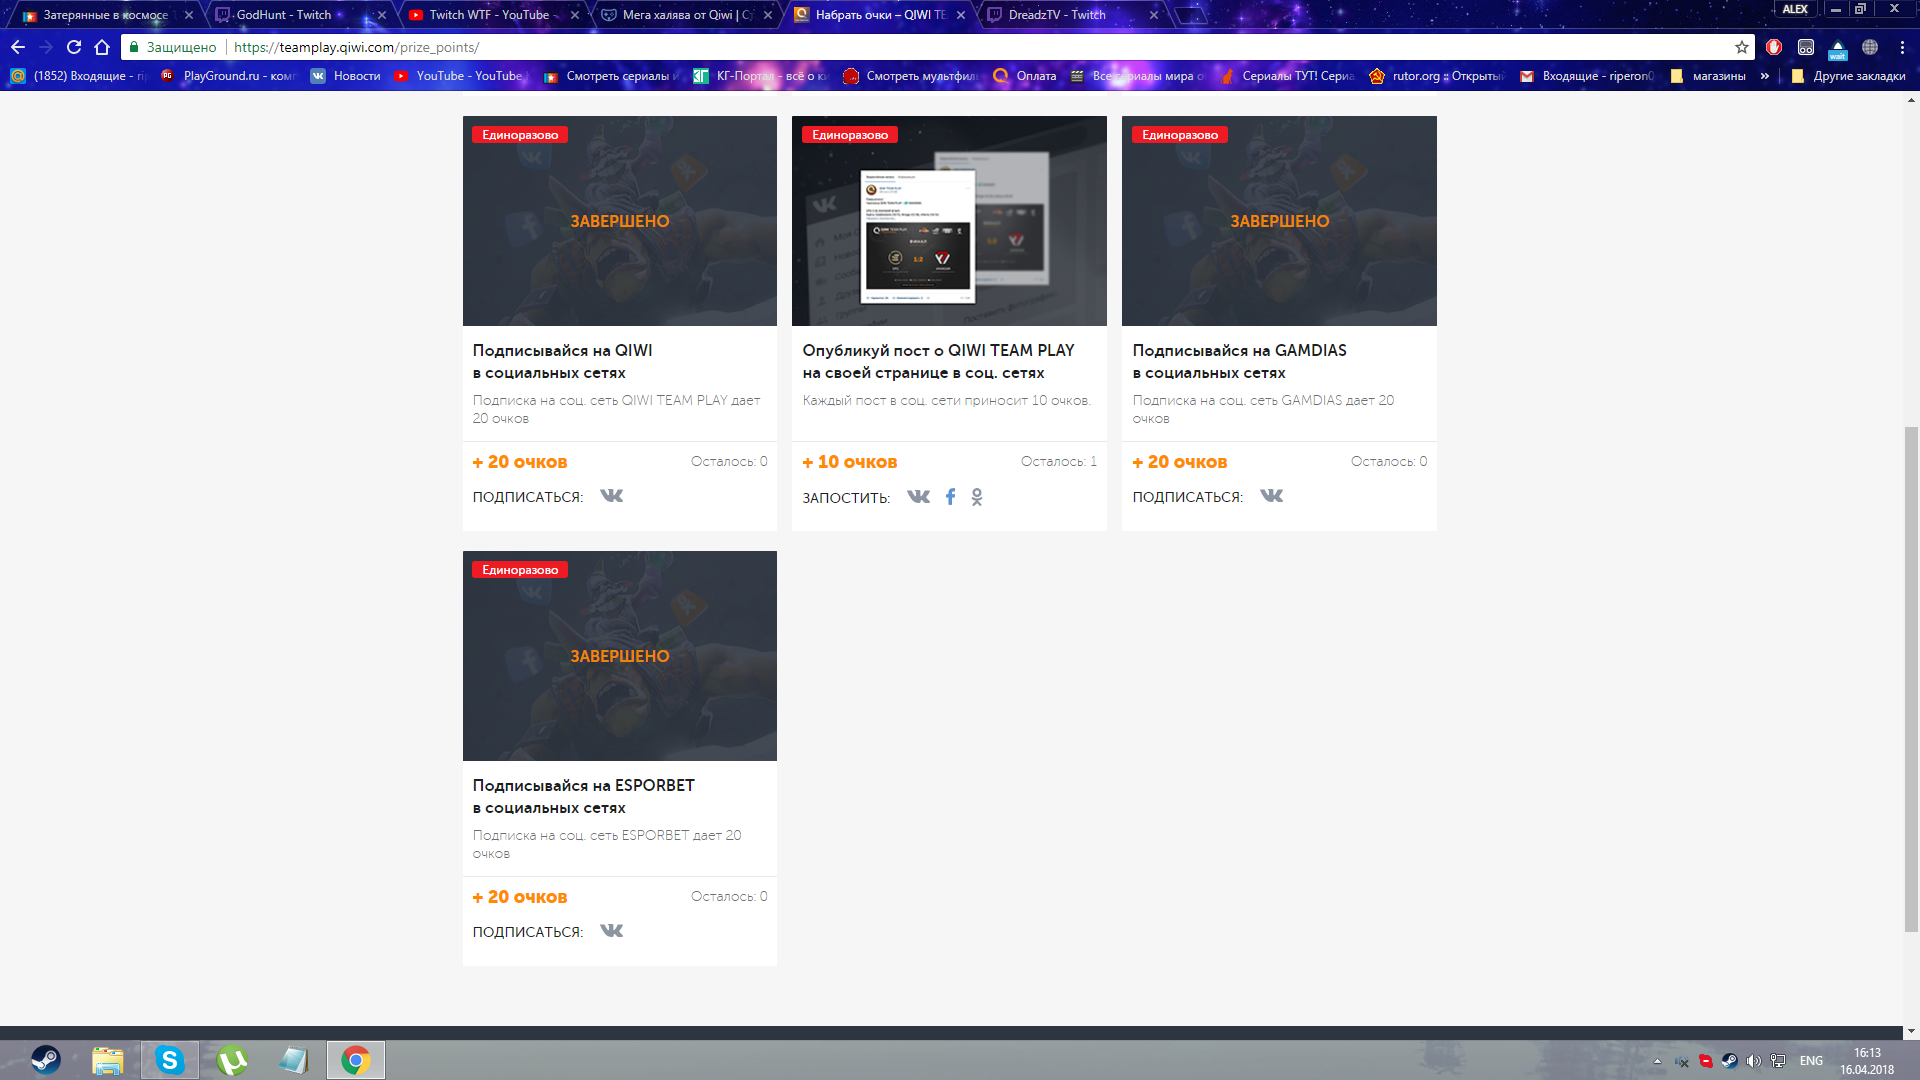Open File Explorer from the taskbar

click(x=108, y=1060)
